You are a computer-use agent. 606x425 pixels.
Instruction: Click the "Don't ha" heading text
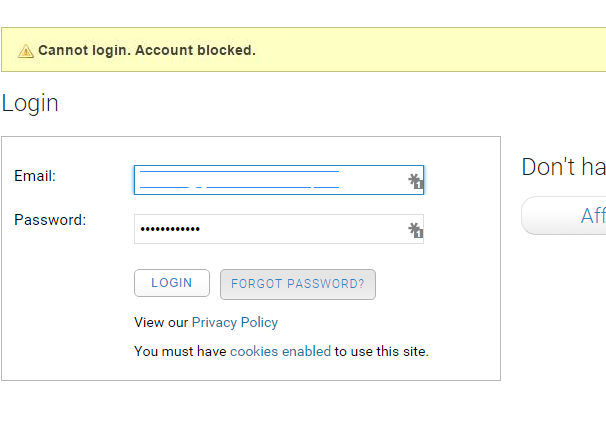563,167
